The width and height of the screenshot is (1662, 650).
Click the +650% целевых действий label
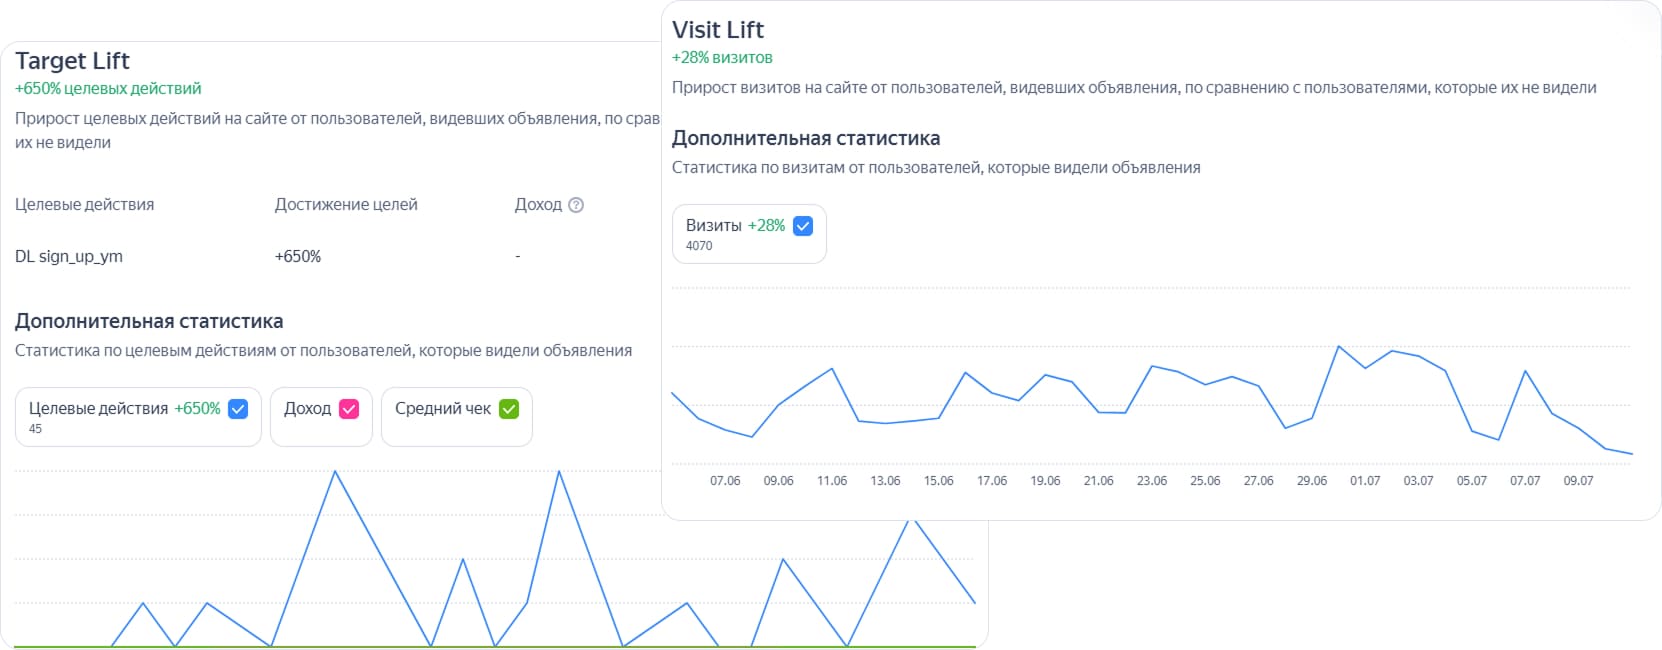tap(108, 89)
